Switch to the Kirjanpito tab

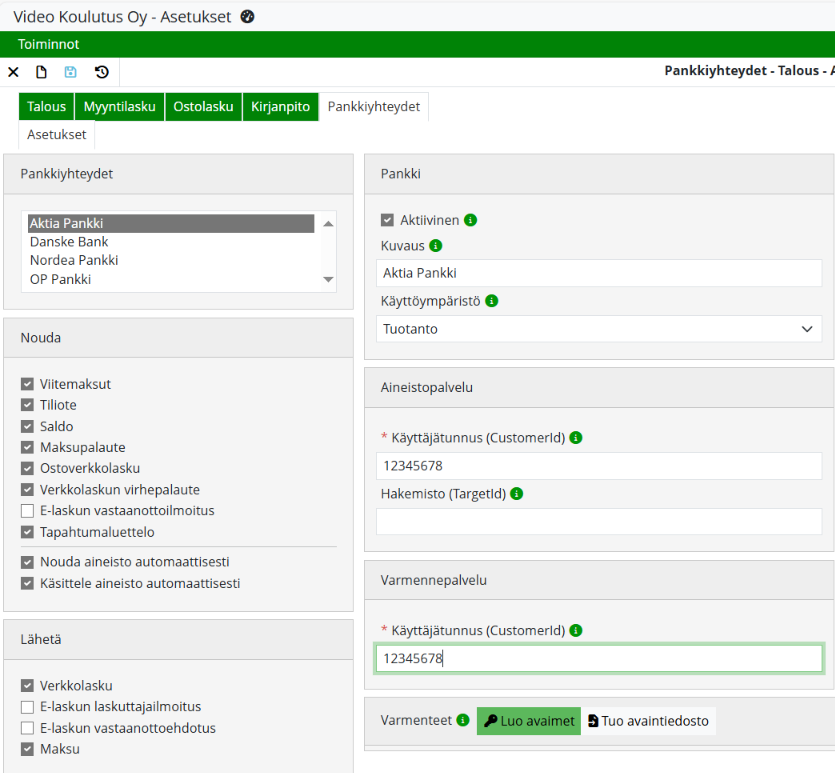click(280, 107)
